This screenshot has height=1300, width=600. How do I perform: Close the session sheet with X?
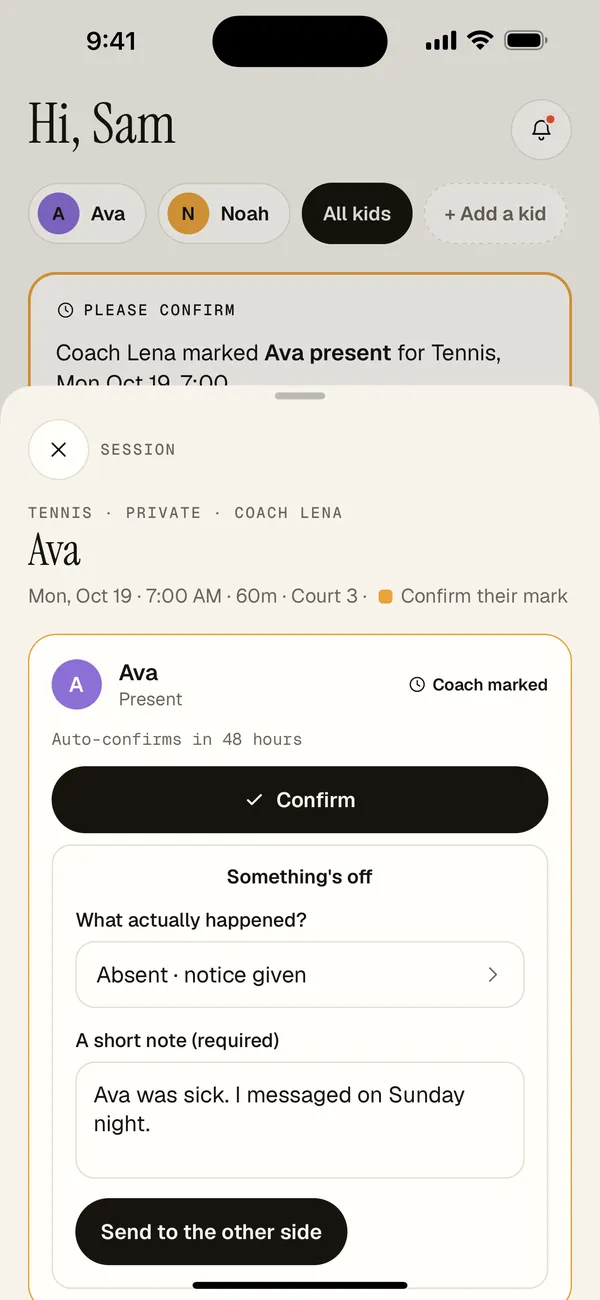(58, 449)
